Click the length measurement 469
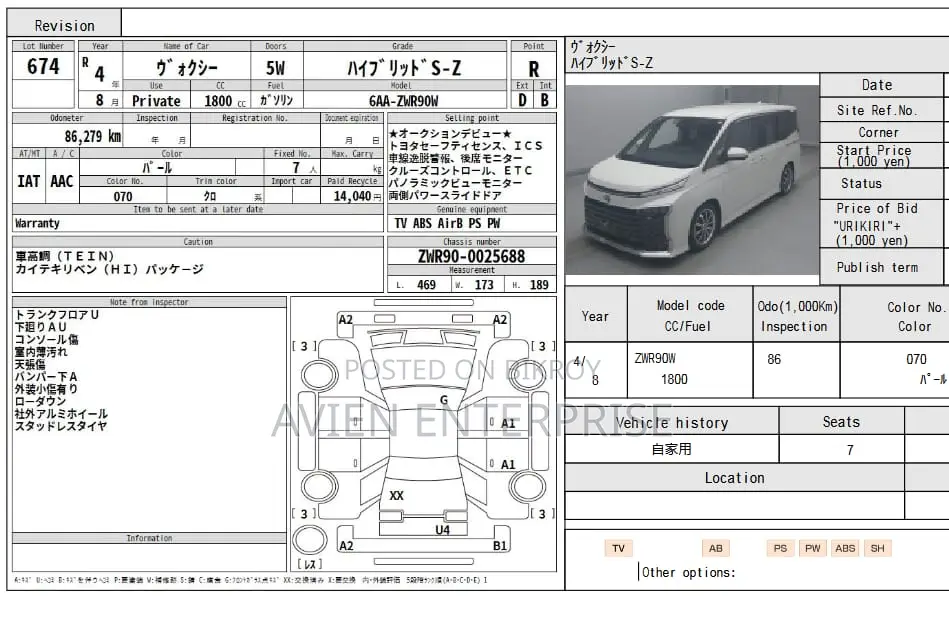 click(426, 285)
